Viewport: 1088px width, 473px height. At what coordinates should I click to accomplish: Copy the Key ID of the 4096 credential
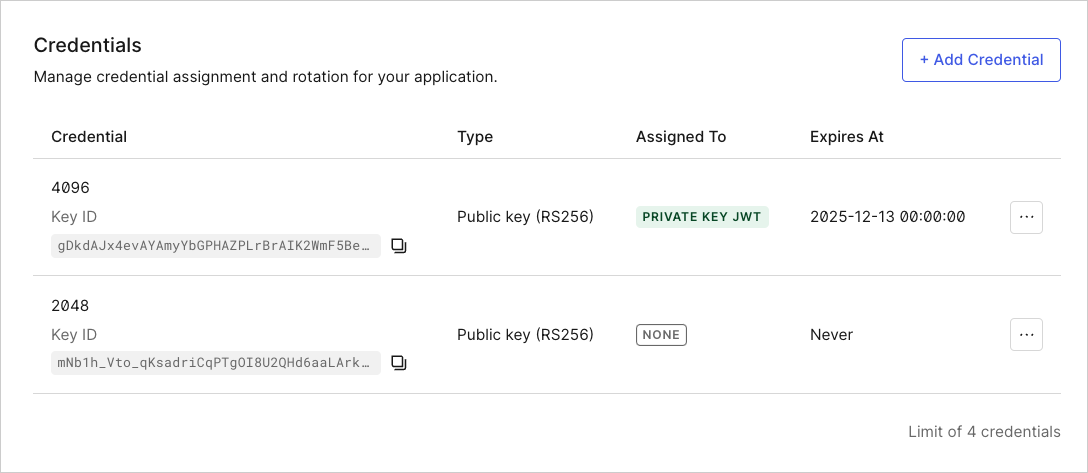398,246
